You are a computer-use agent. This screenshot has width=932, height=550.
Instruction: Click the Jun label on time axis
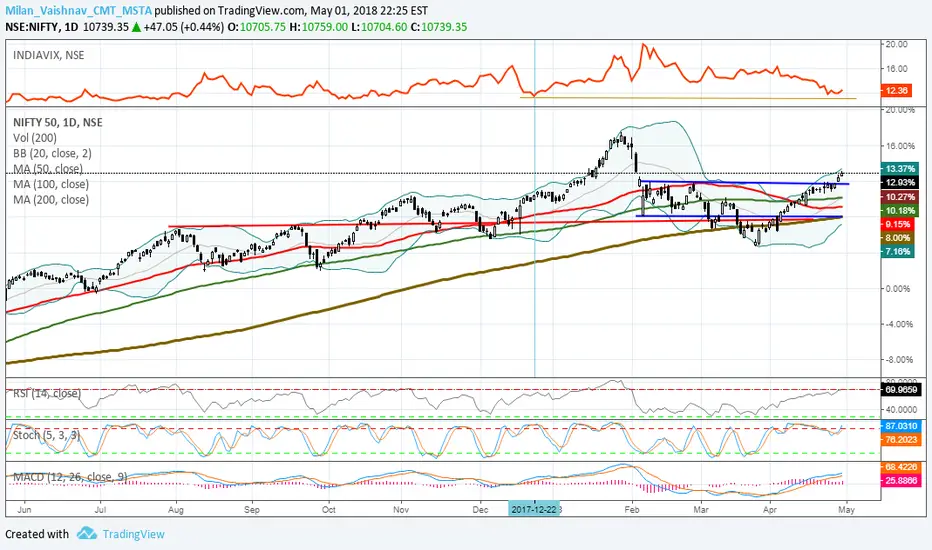click(24, 510)
